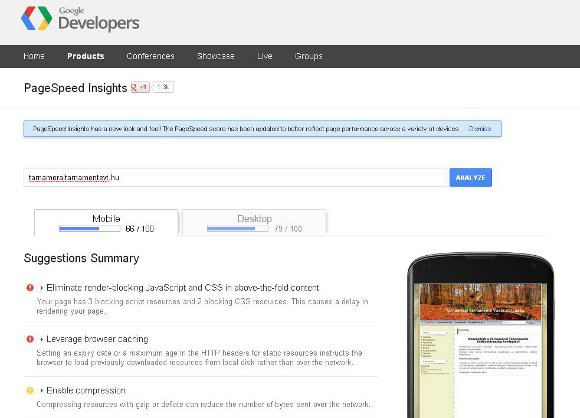Click the 79 / 100 desktop score text
580x418 pixels.
coord(288,229)
